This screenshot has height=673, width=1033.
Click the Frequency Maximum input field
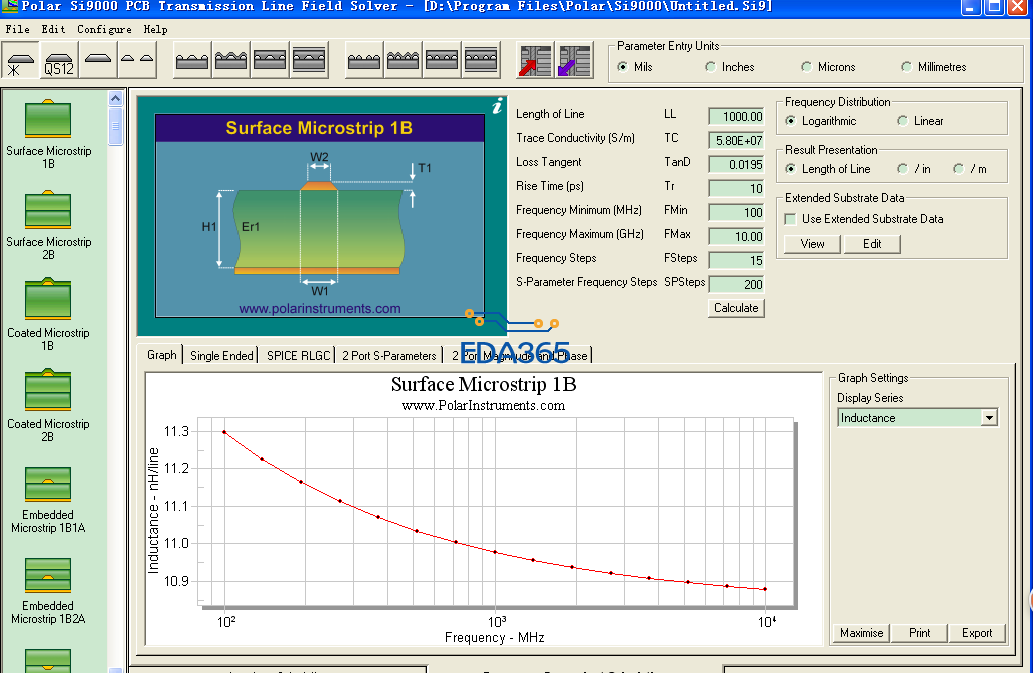736,236
